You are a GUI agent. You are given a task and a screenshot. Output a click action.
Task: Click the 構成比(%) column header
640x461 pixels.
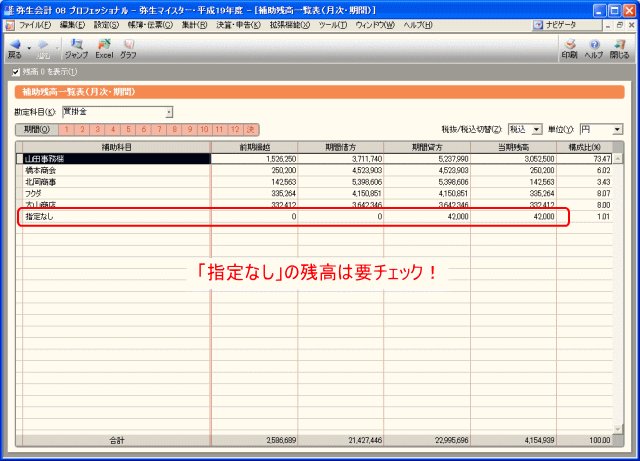pos(584,147)
